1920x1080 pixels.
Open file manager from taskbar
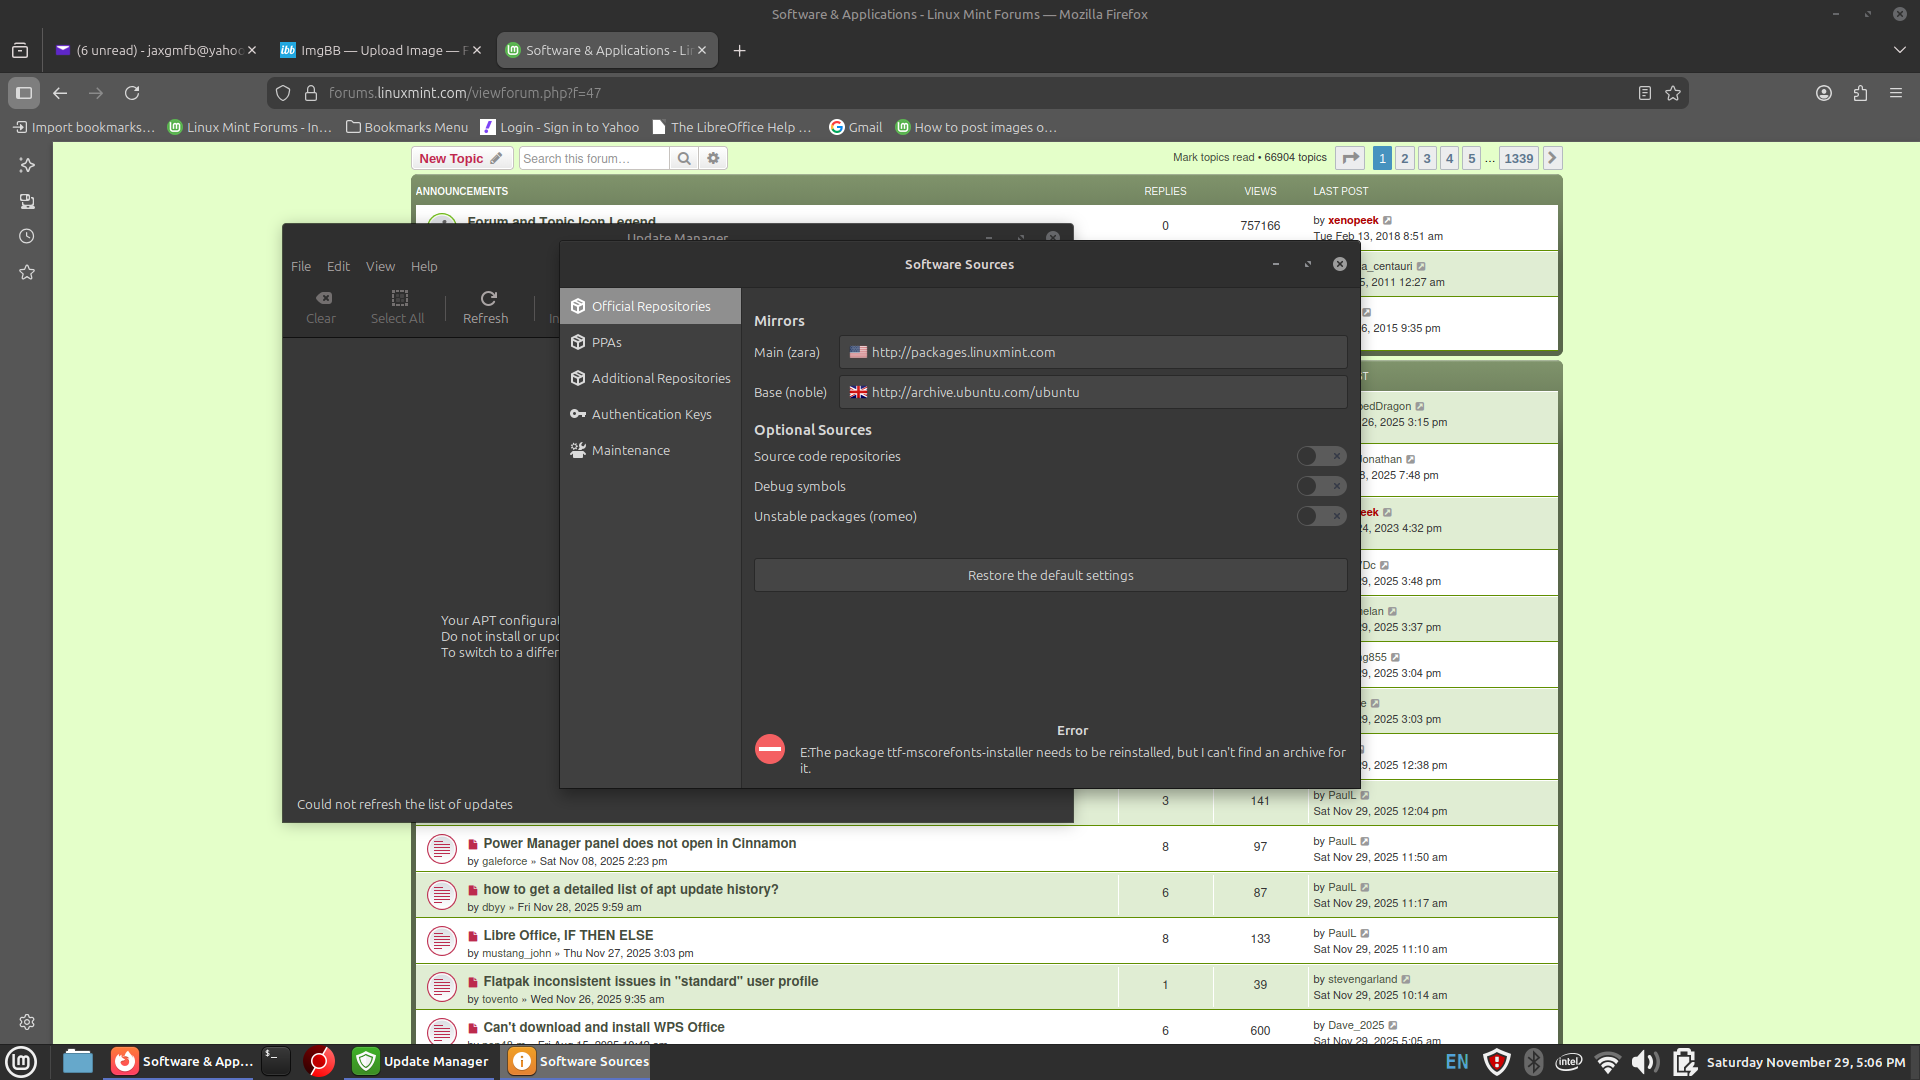click(77, 1061)
